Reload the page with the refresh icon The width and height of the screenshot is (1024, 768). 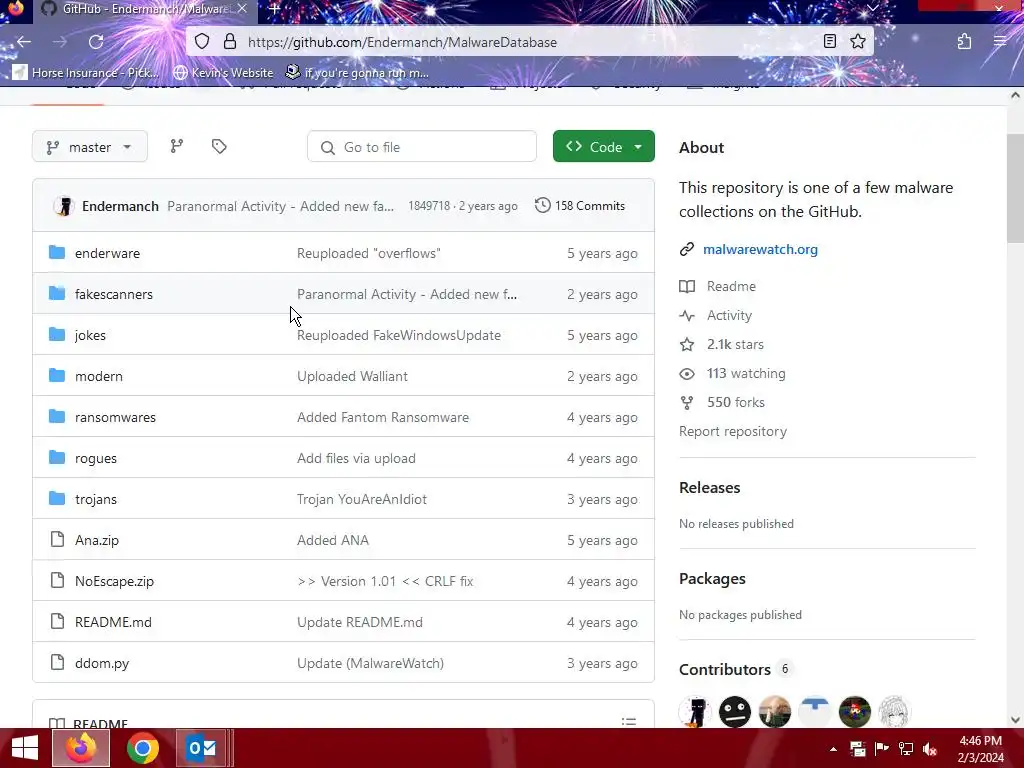(x=96, y=42)
